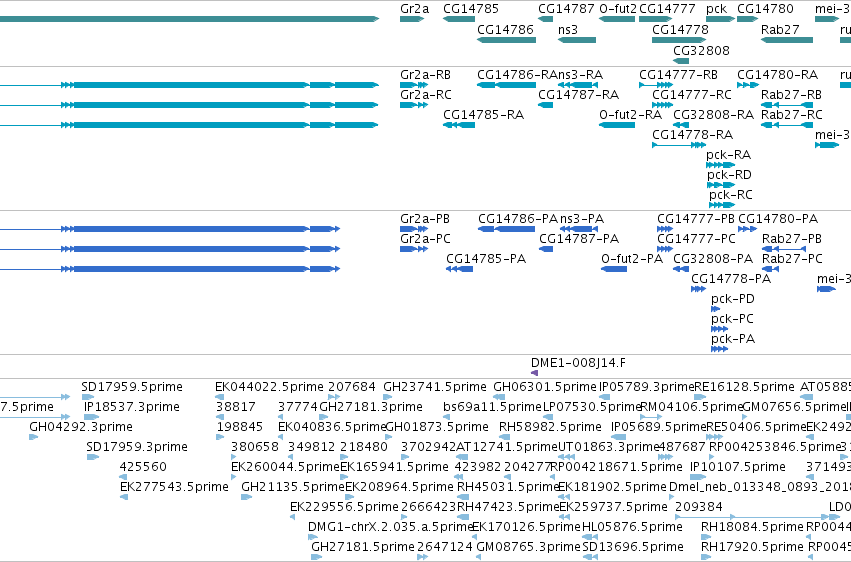Screen dimensions: 851x562
Task: Select the SD17959.5prime EST label
Action: [132, 387]
